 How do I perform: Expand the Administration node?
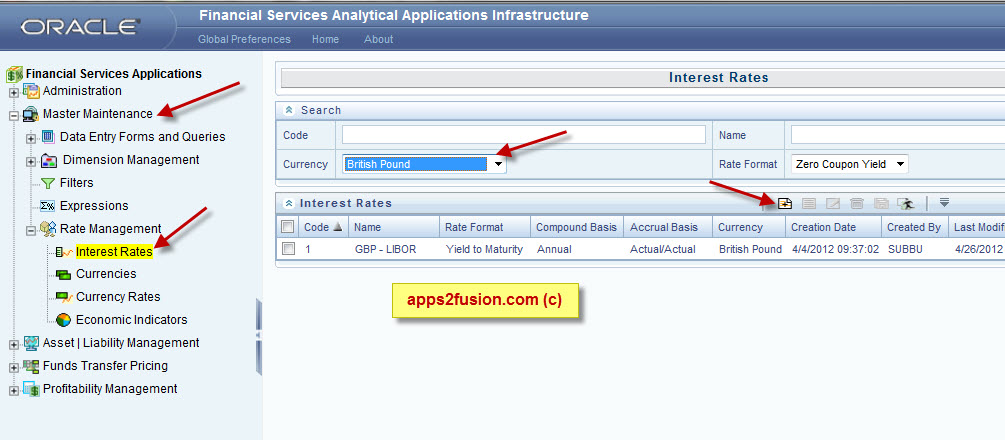coord(14,92)
